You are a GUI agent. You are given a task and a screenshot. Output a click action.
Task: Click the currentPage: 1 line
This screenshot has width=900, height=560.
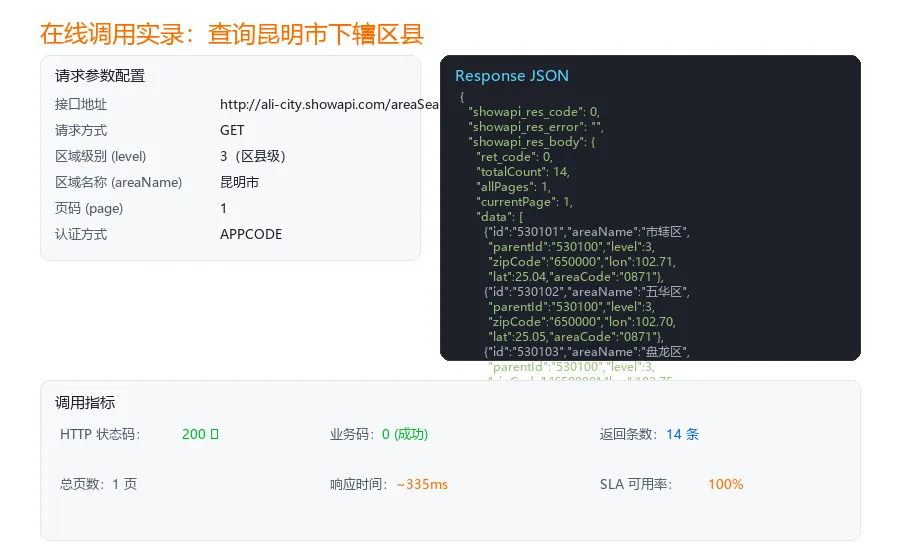524,201
